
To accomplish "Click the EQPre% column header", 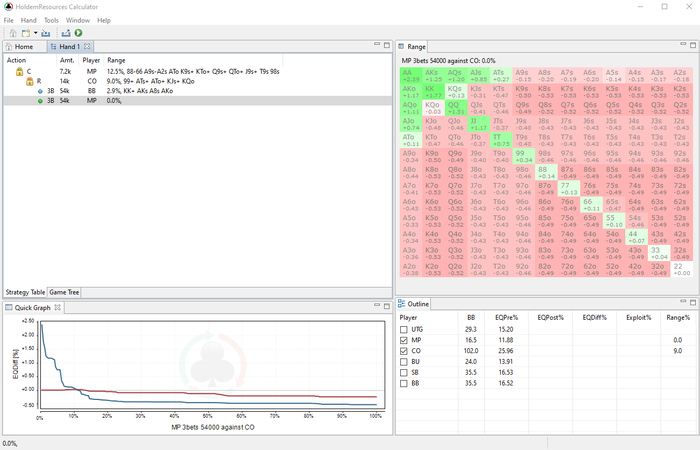I will (506, 317).
